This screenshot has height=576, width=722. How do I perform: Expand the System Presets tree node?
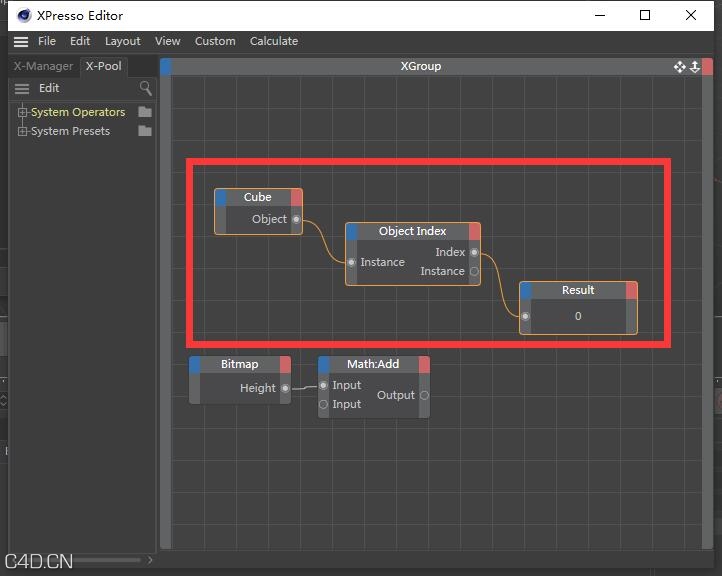(22, 131)
